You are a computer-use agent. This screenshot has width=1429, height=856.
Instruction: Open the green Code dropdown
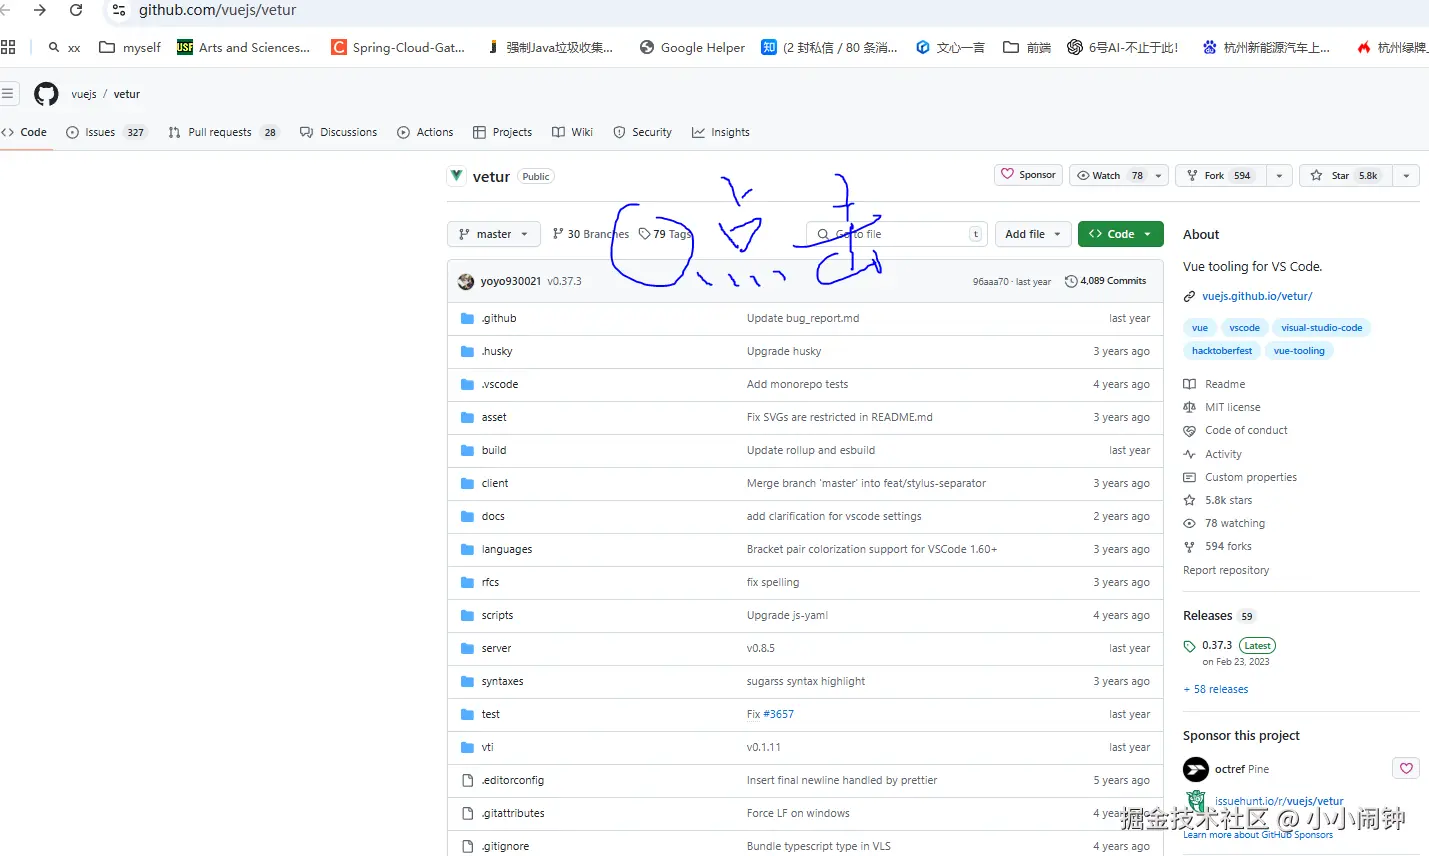(1120, 234)
